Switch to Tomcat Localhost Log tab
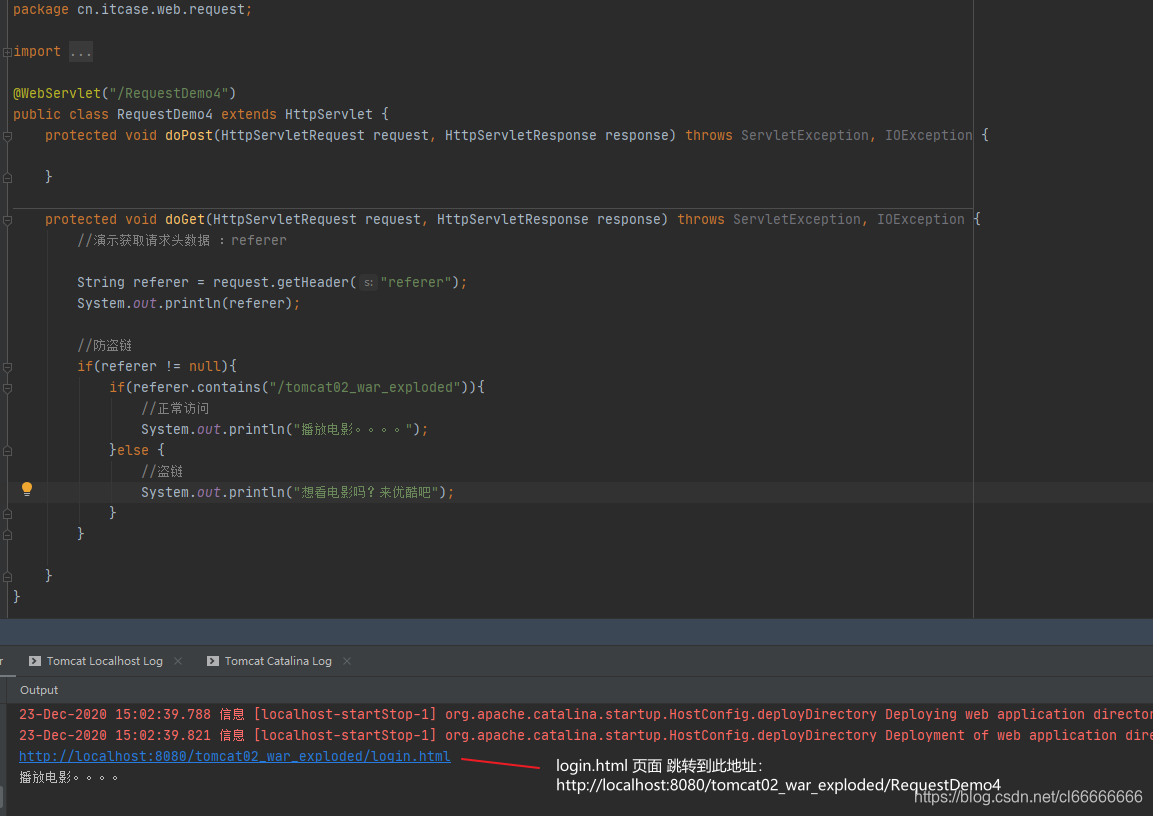Screen dimensions: 1153x816 pyautogui.click(x=104, y=661)
